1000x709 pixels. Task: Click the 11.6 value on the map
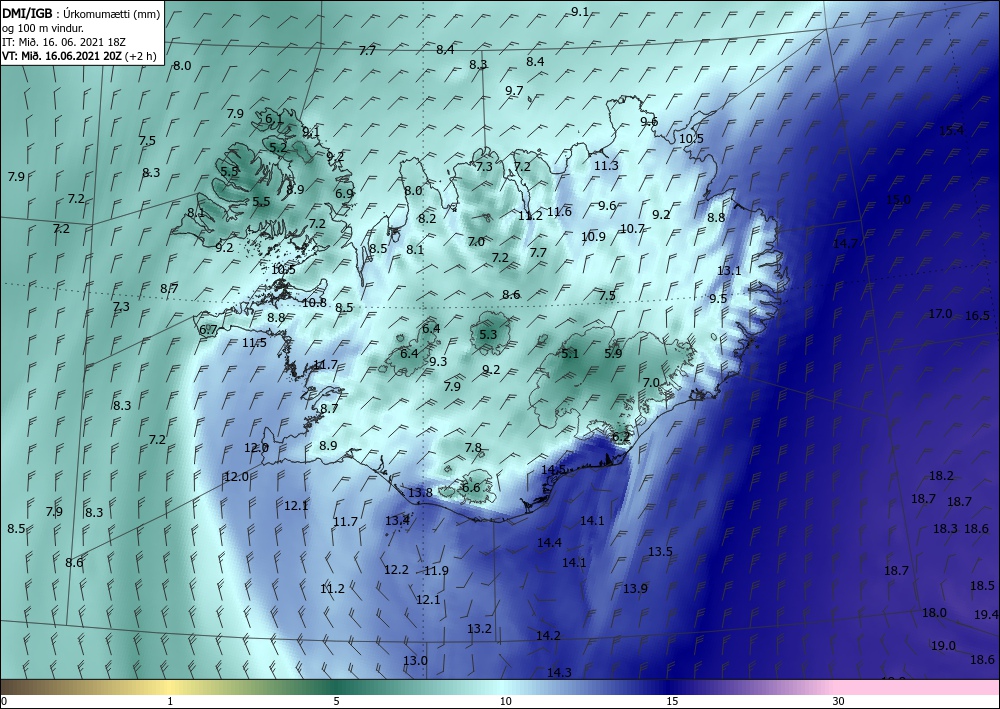pyautogui.click(x=559, y=212)
